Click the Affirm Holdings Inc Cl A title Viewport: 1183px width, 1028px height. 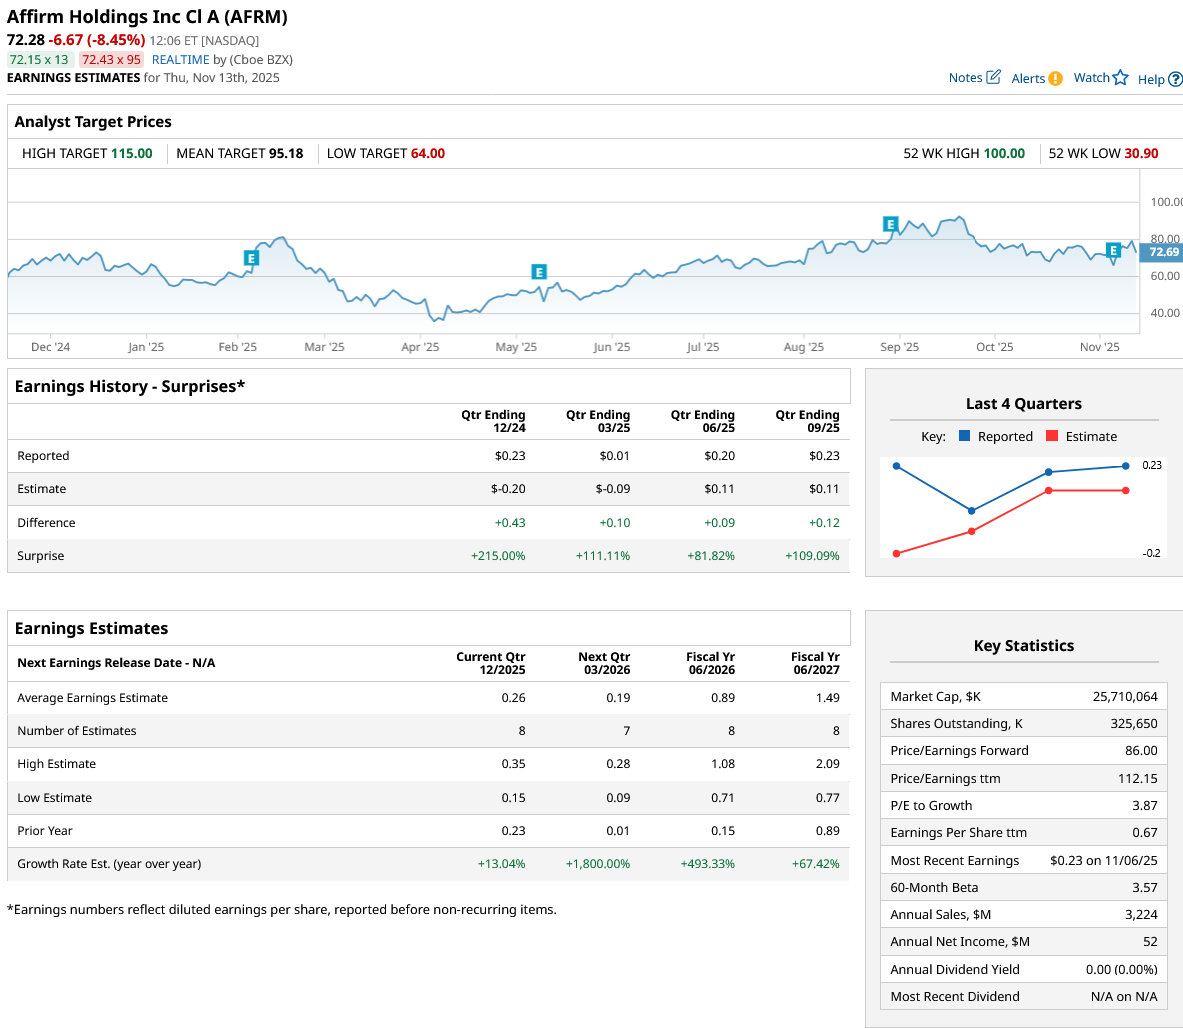(147, 17)
